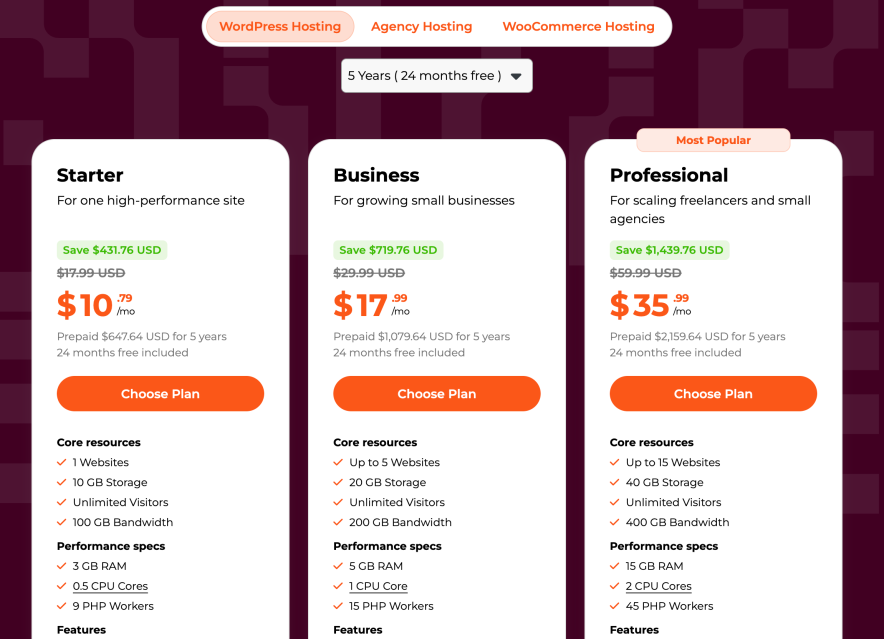Viewport: 884px width, 639px height.
Task: Click the dropdown arrow next to 24 months free
Action: tap(516, 75)
